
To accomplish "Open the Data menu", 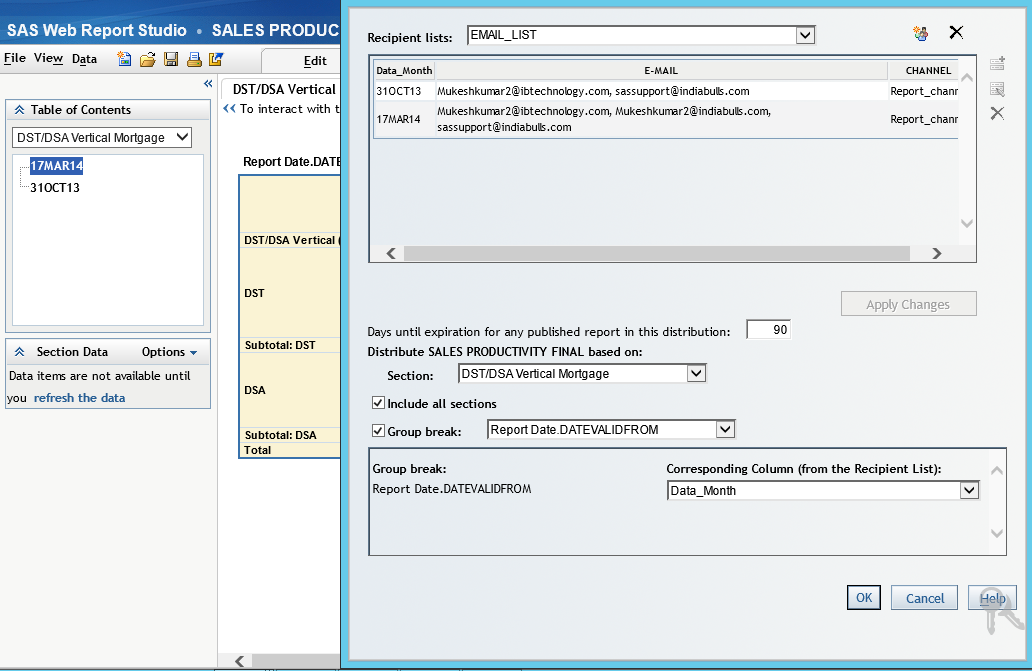I will click(x=85, y=58).
